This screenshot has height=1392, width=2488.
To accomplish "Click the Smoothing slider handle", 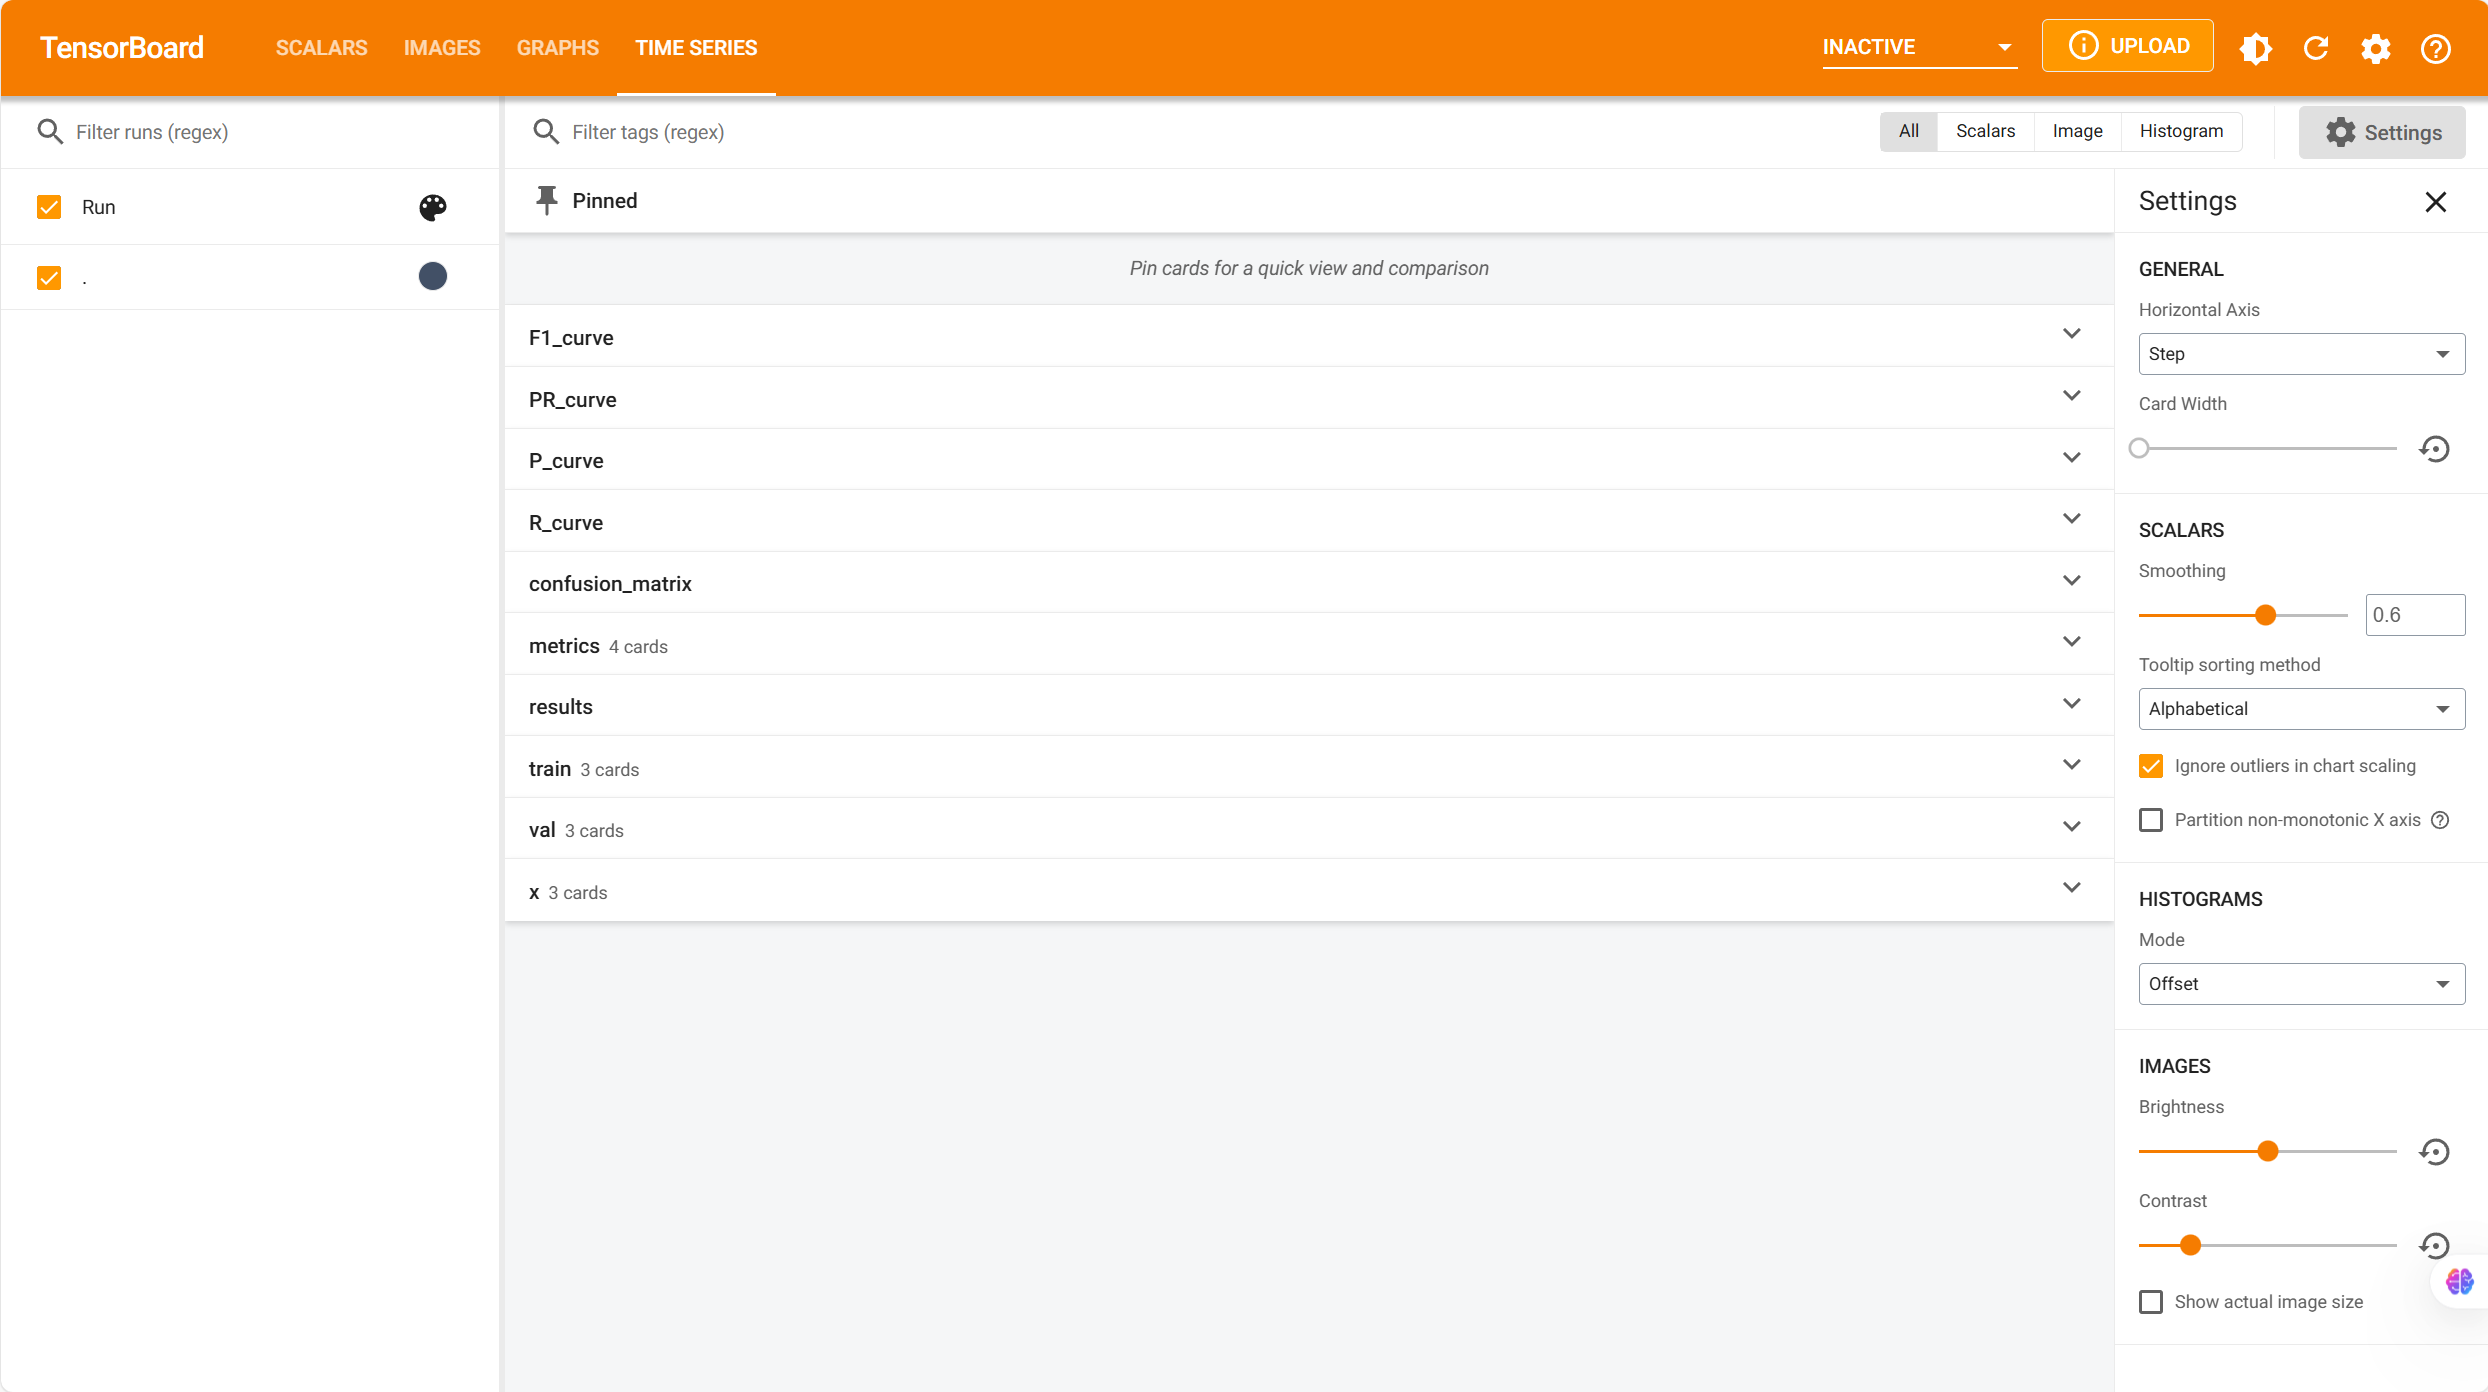I will click(2266, 615).
